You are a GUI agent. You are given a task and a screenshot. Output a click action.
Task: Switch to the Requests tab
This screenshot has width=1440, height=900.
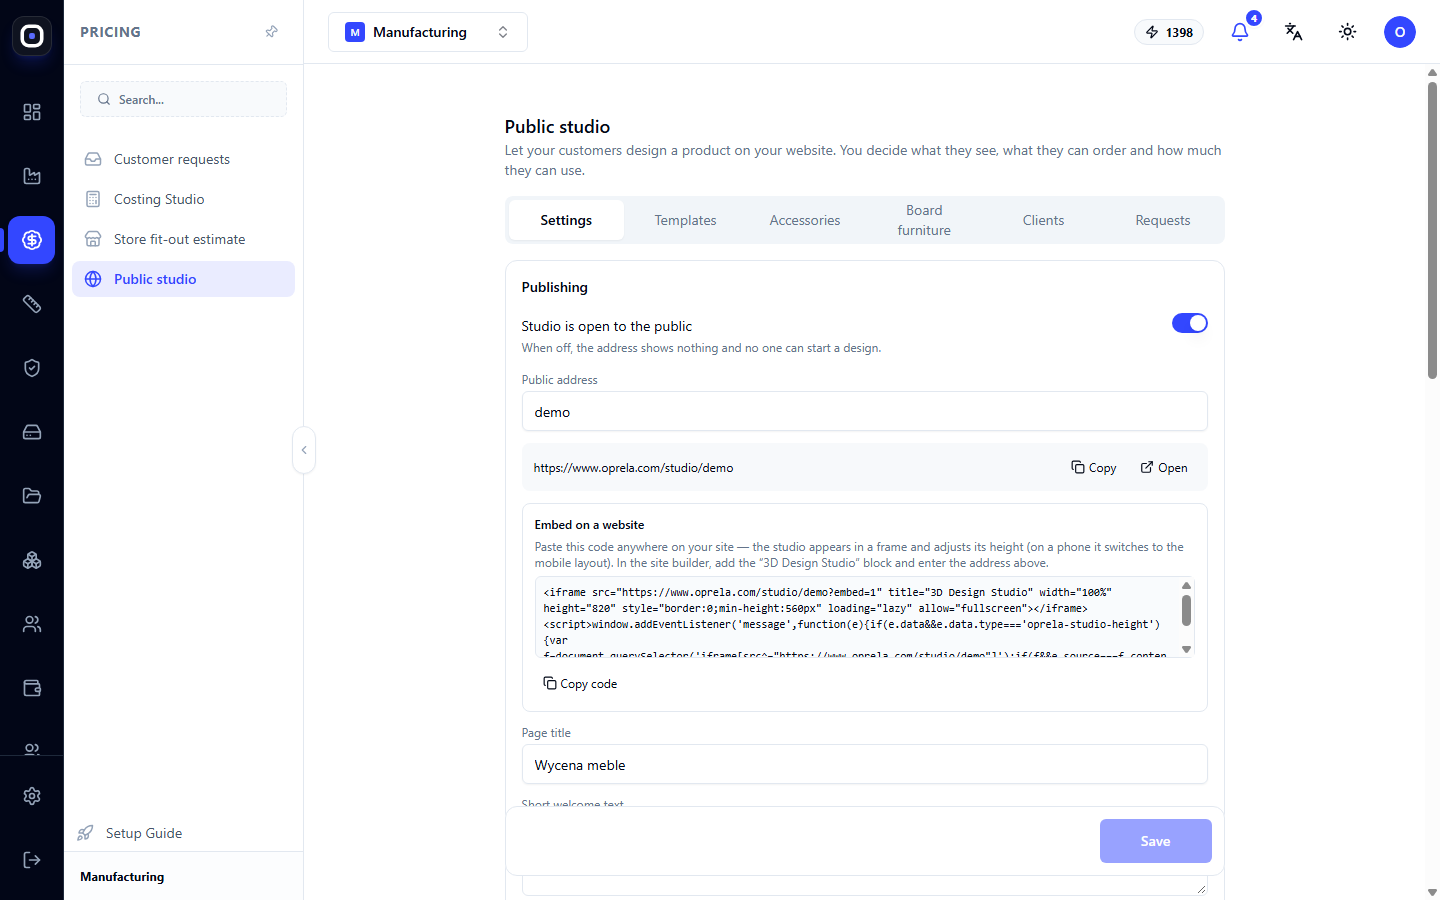[x=1163, y=220]
